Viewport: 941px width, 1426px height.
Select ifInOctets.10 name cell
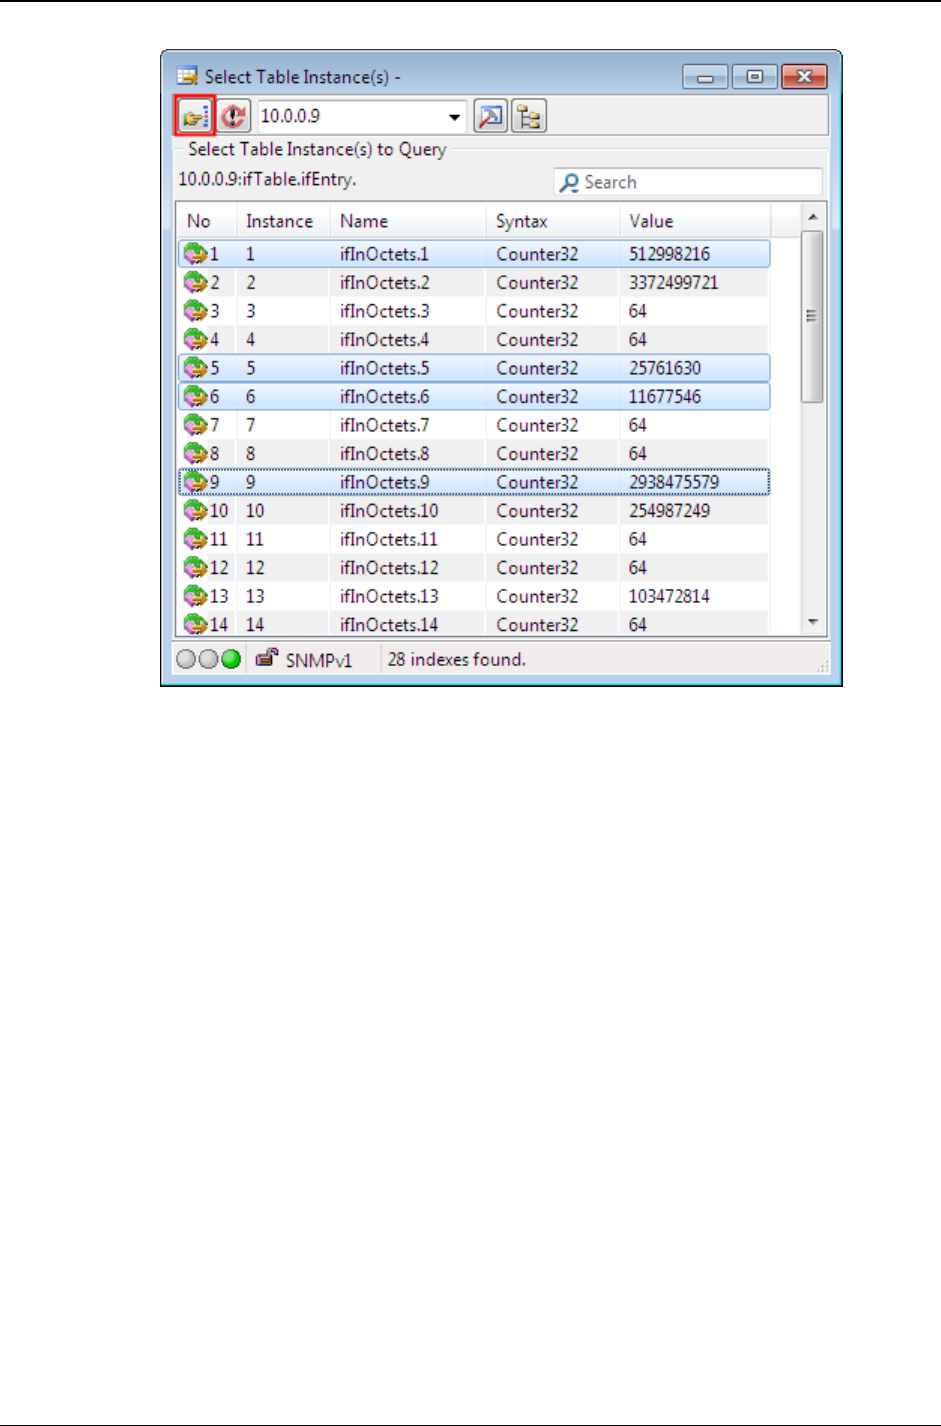click(x=389, y=511)
